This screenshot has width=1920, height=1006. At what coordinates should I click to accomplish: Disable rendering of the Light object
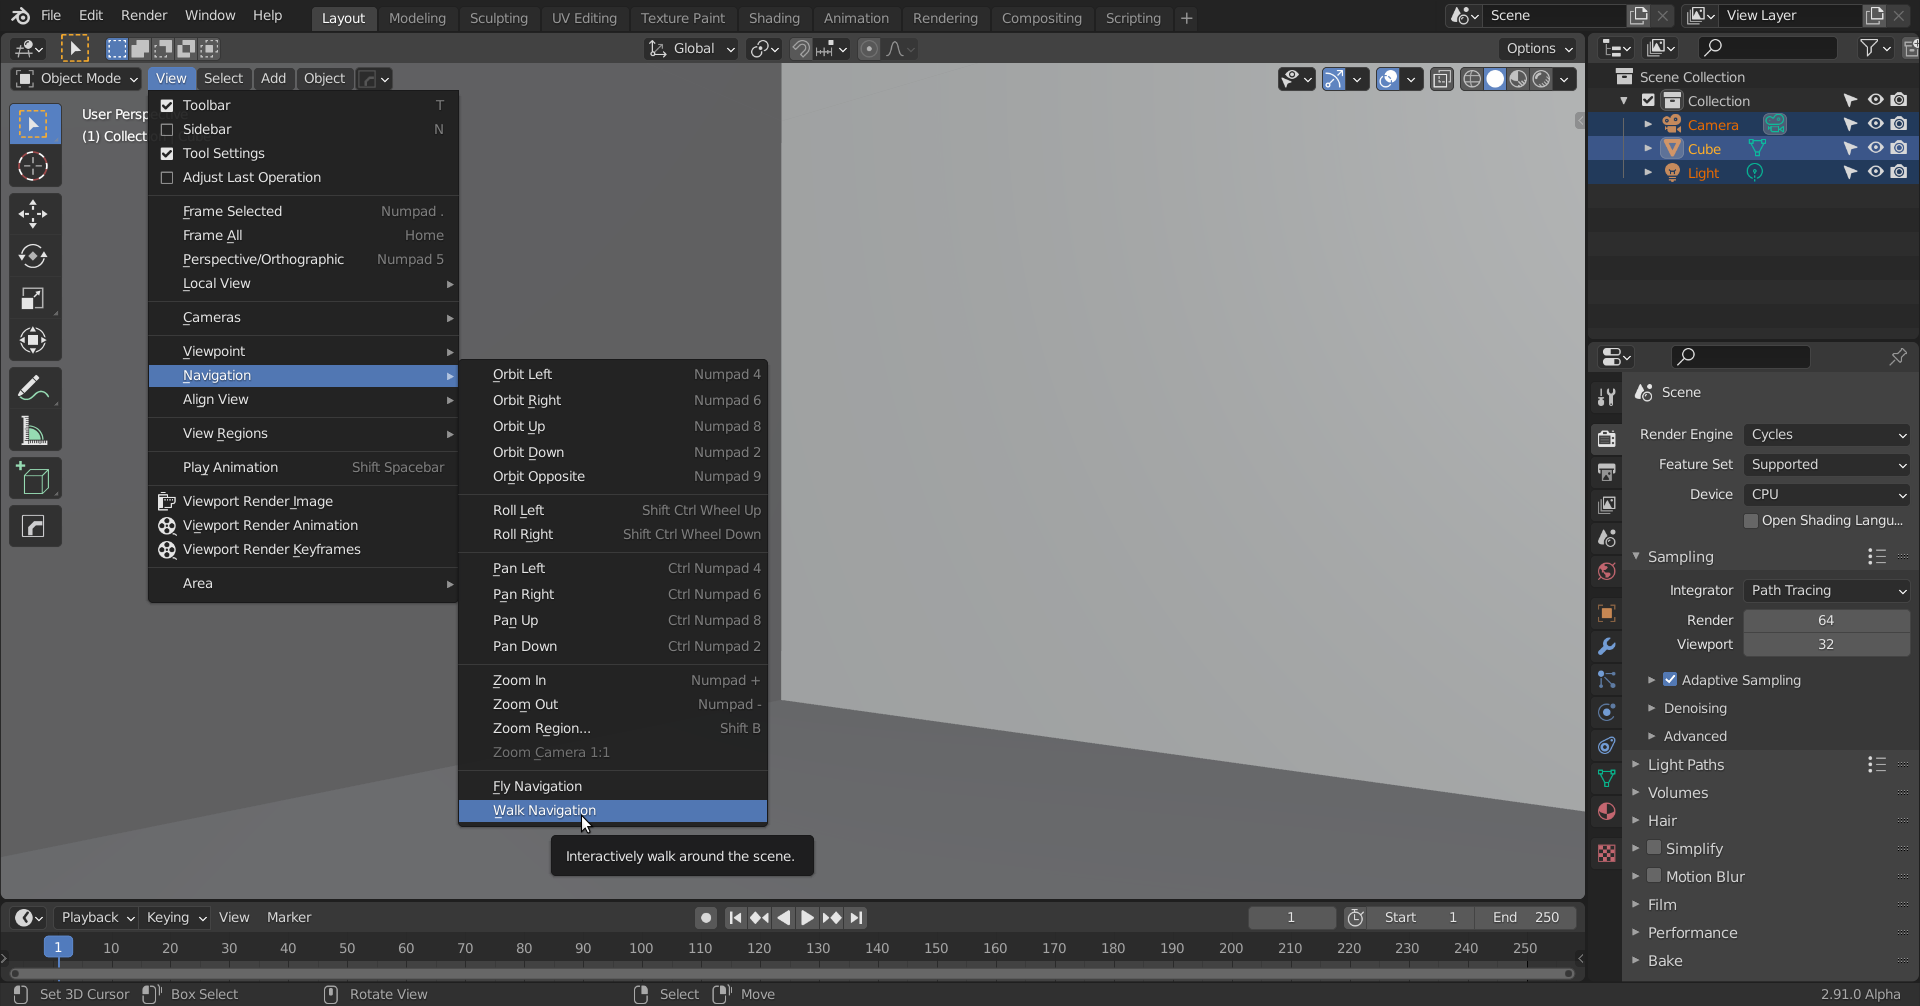point(1899,172)
